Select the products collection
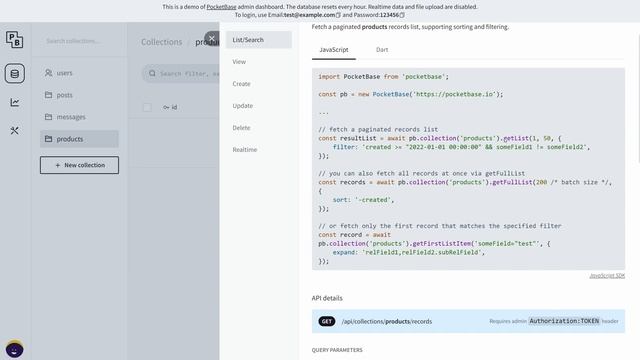 click(x=79, y=139)
